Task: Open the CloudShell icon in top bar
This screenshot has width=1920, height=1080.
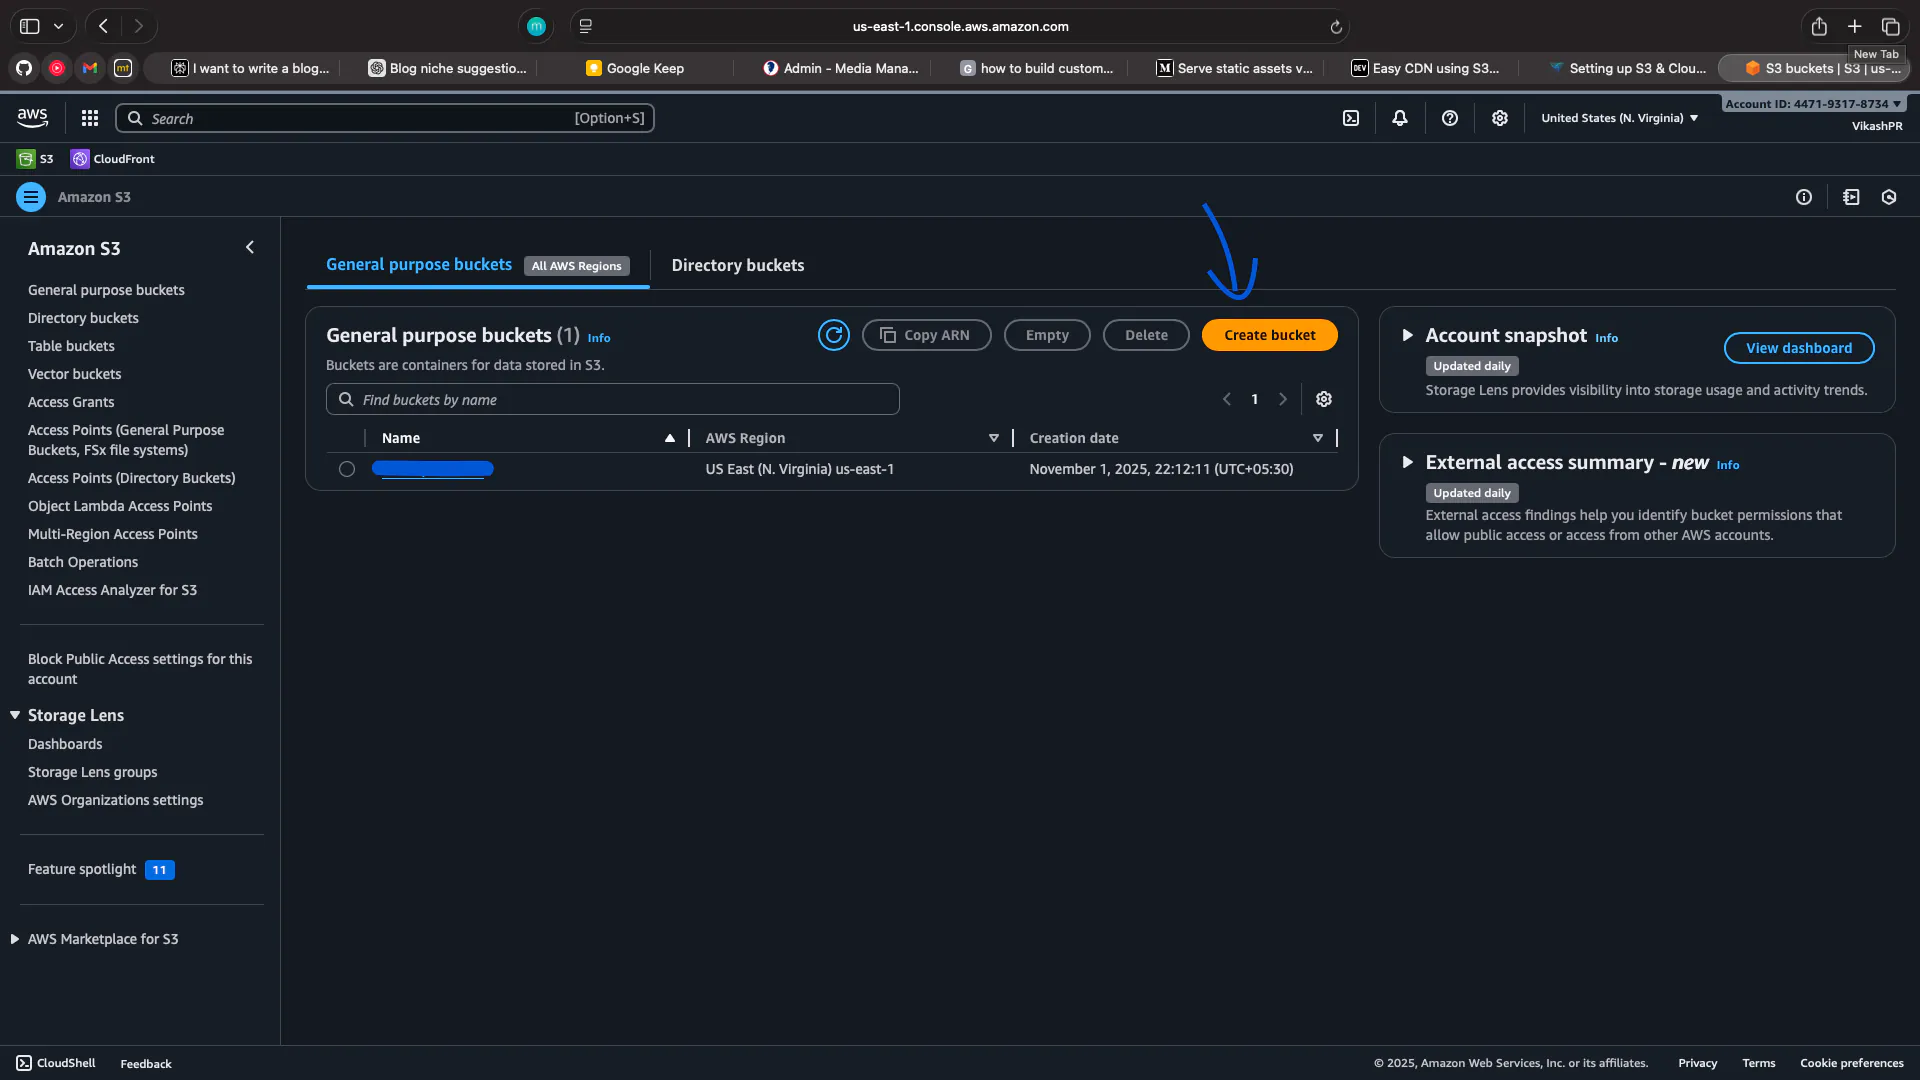Action: [1351, 118]
